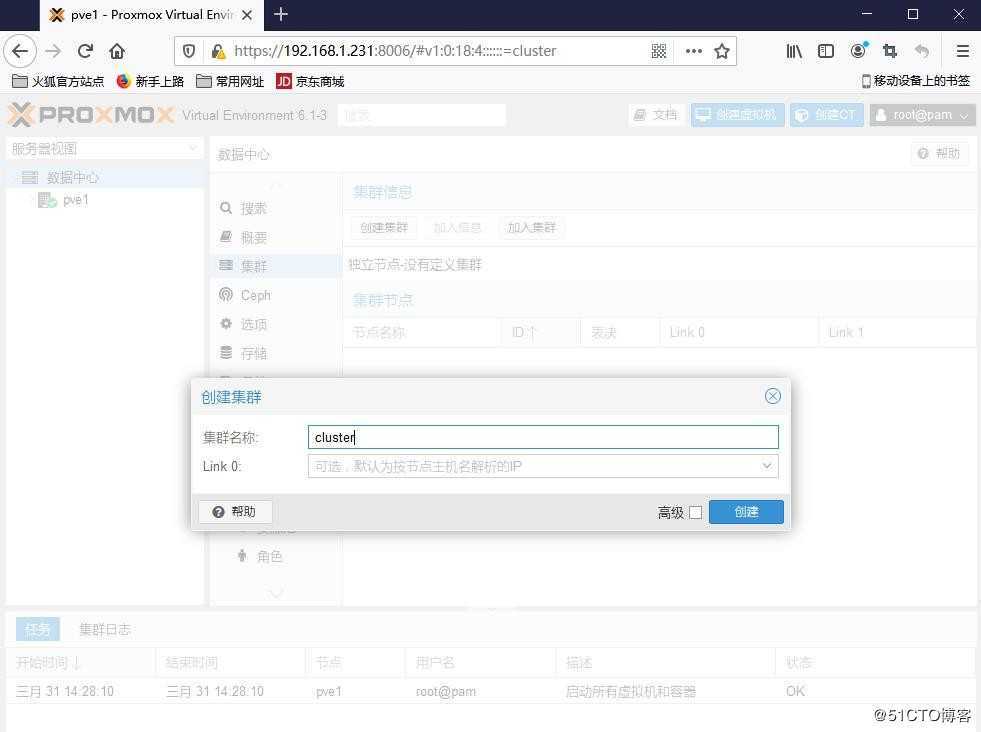The width and height of the screenshot is (981, 732).
Task: Open 概要 in datacenter menu
Action: point(276,238)
